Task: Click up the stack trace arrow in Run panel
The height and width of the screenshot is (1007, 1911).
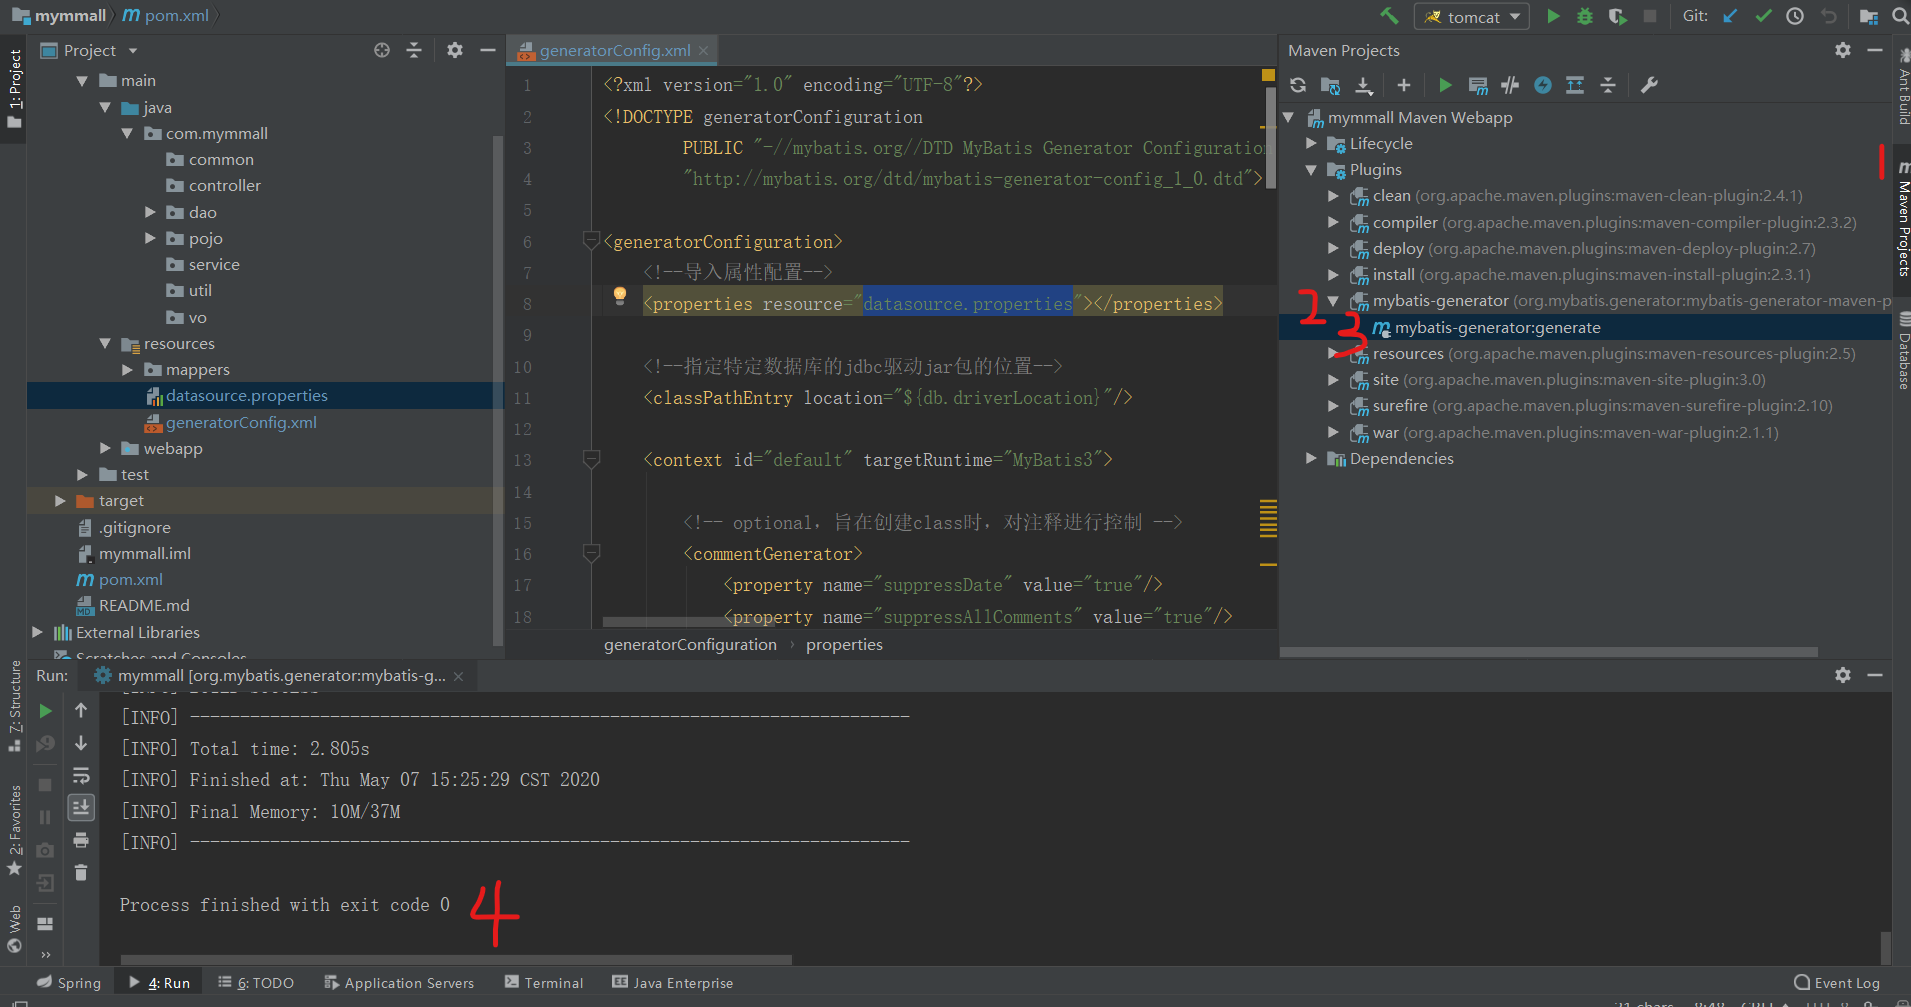Action: (x=81, y=710)
